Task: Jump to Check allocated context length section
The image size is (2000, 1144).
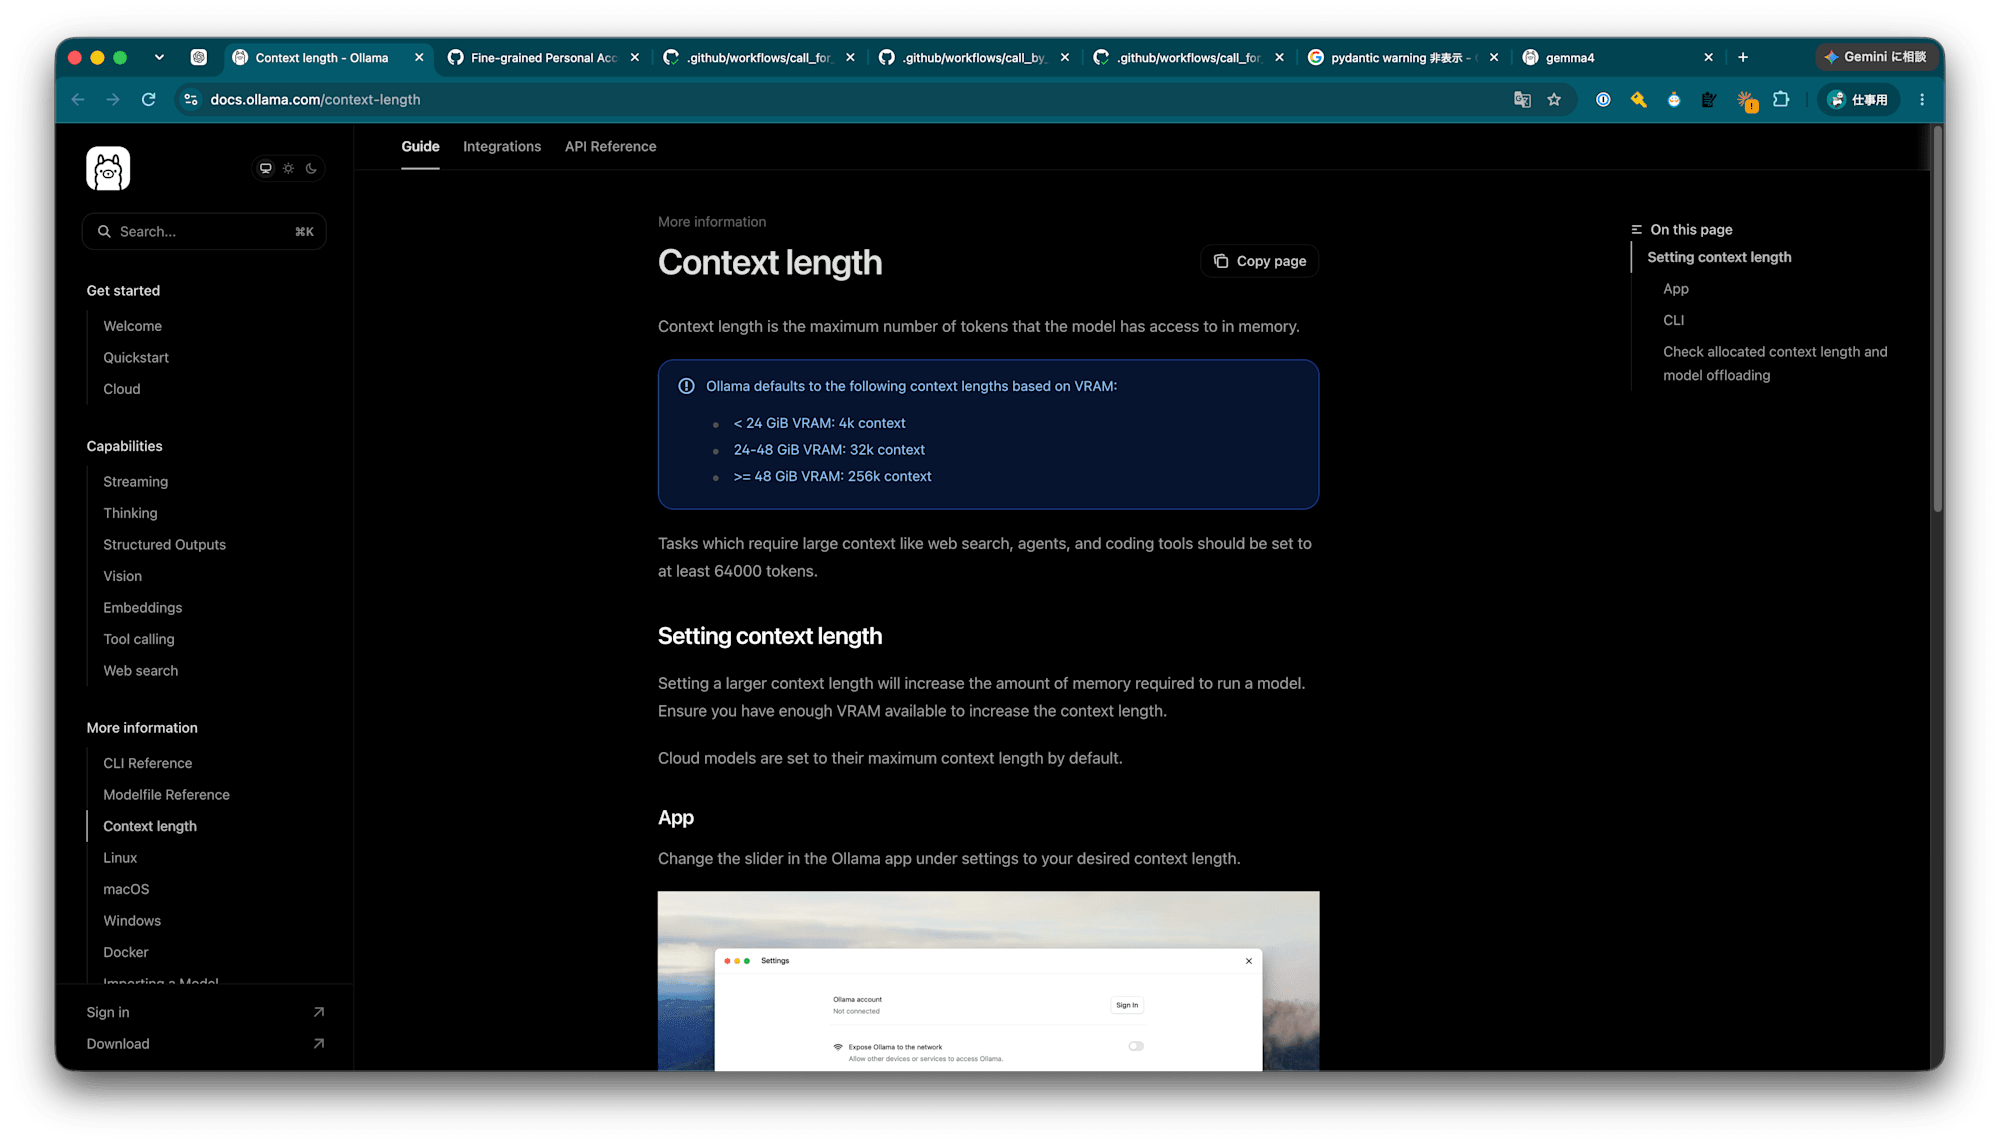Action: [1775, 363]
